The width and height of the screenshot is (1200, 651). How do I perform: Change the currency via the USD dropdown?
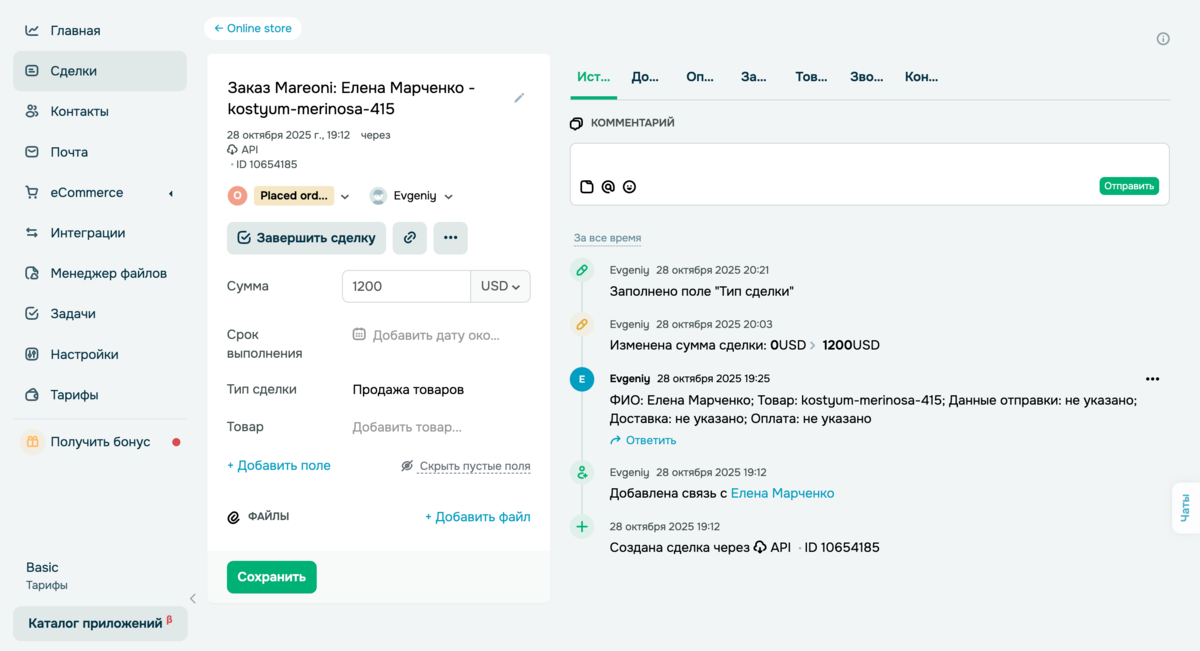click(501, 286)
